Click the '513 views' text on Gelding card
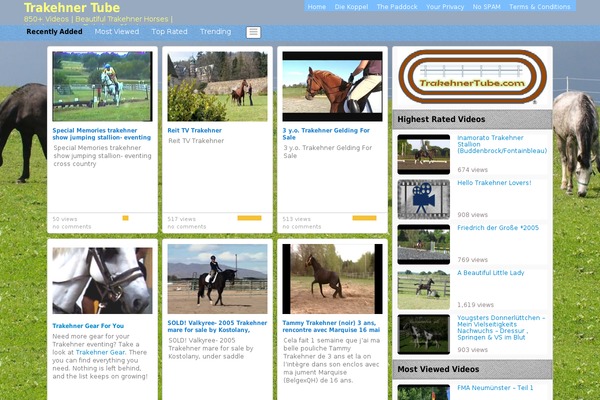600x400 pixels. click(x=297, y=219)
